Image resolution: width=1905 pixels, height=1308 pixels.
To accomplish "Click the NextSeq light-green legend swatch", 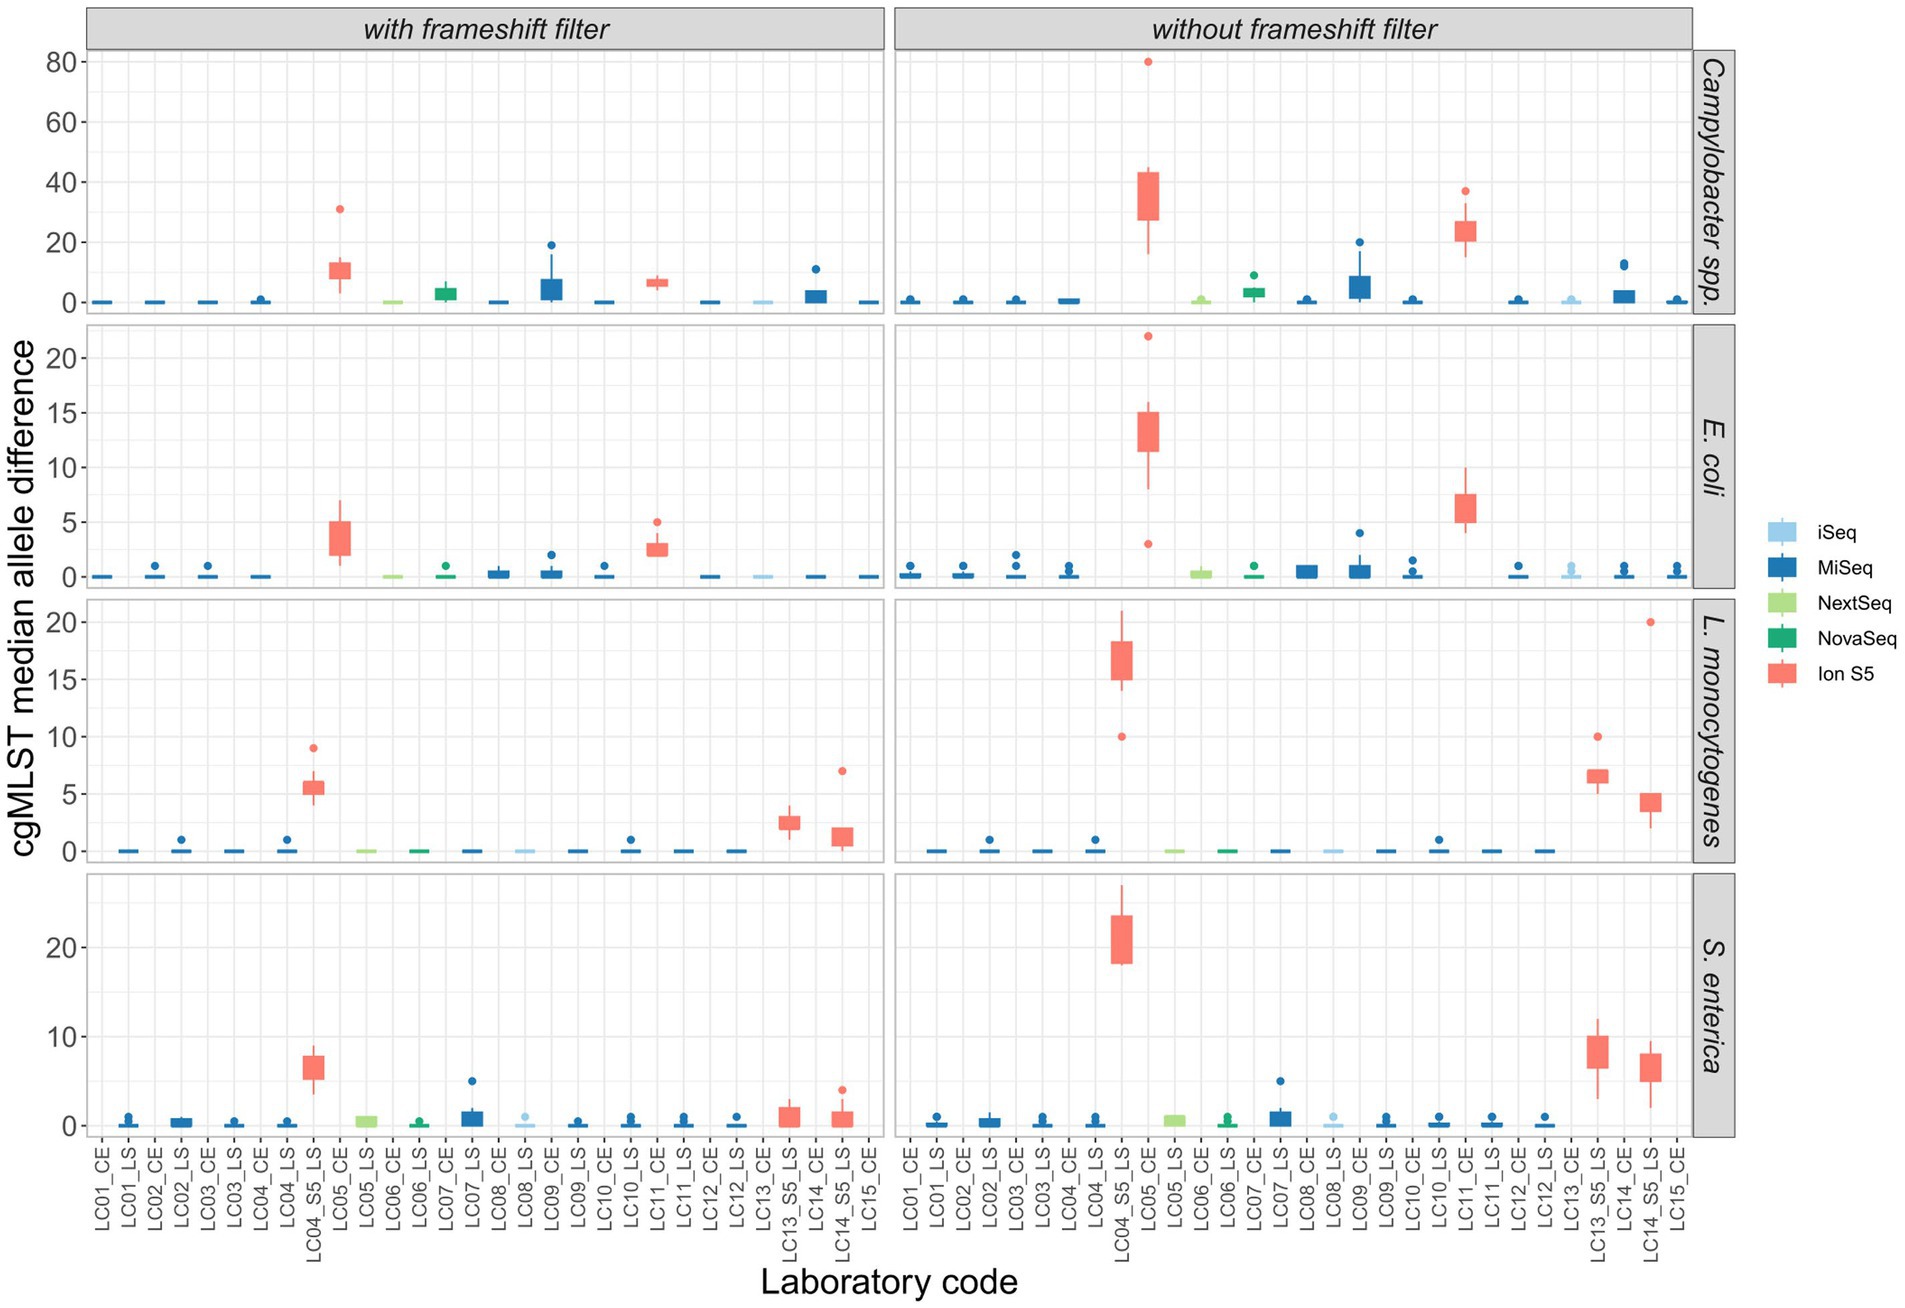I will [x=1781, y=602].
